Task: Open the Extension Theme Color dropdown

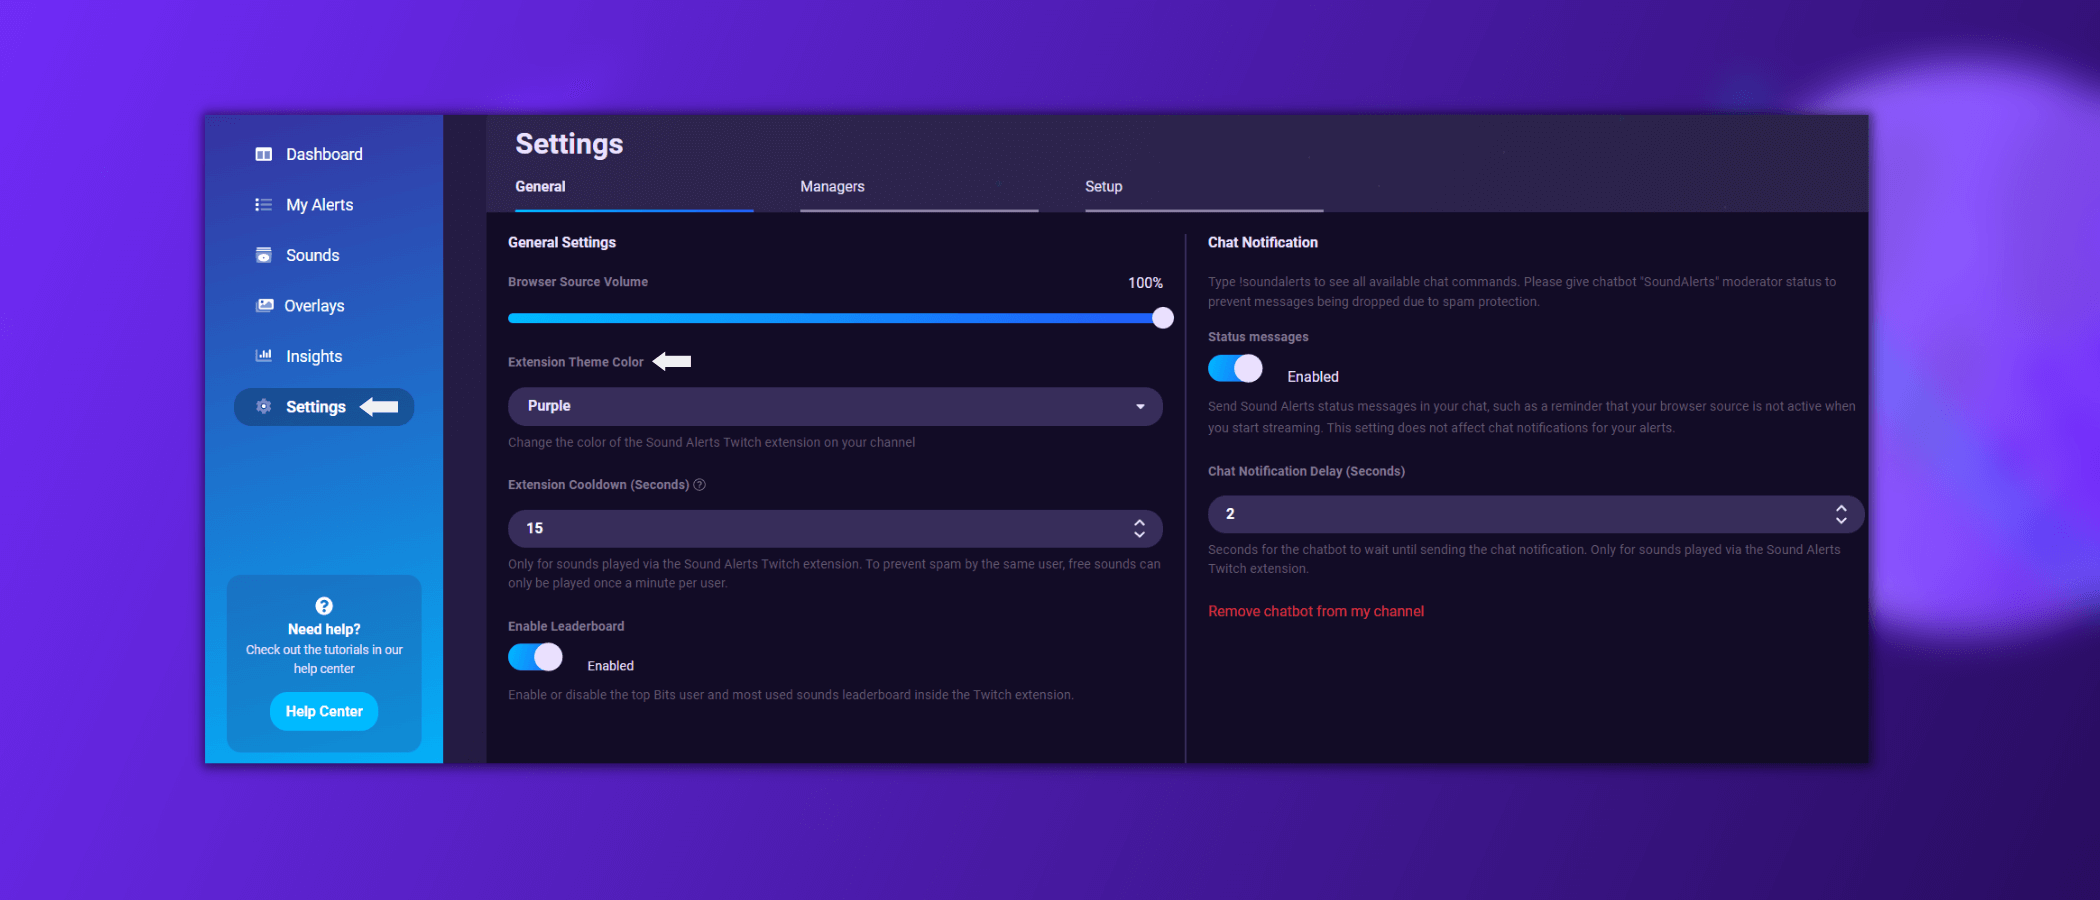Action: point(835,406)
